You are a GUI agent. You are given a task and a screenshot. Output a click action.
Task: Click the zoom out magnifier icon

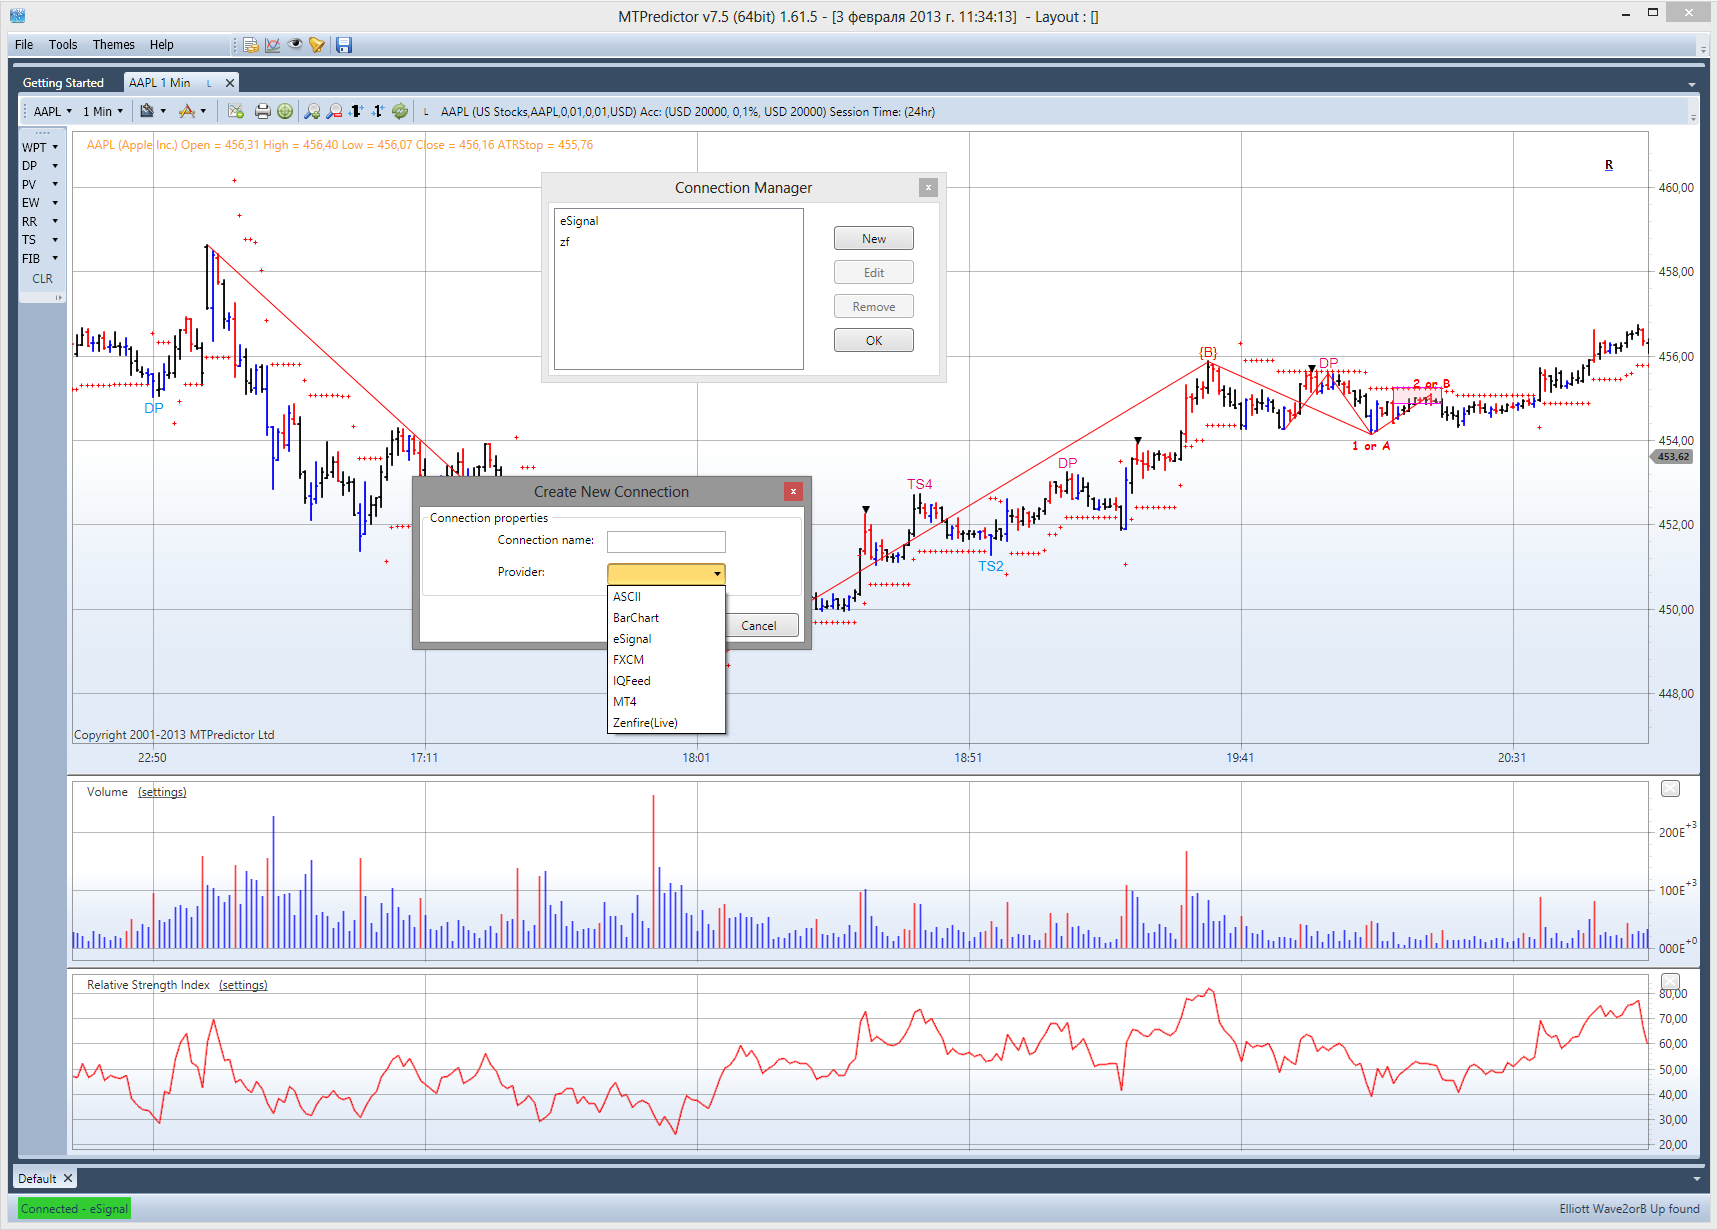[x=335, y=111]
